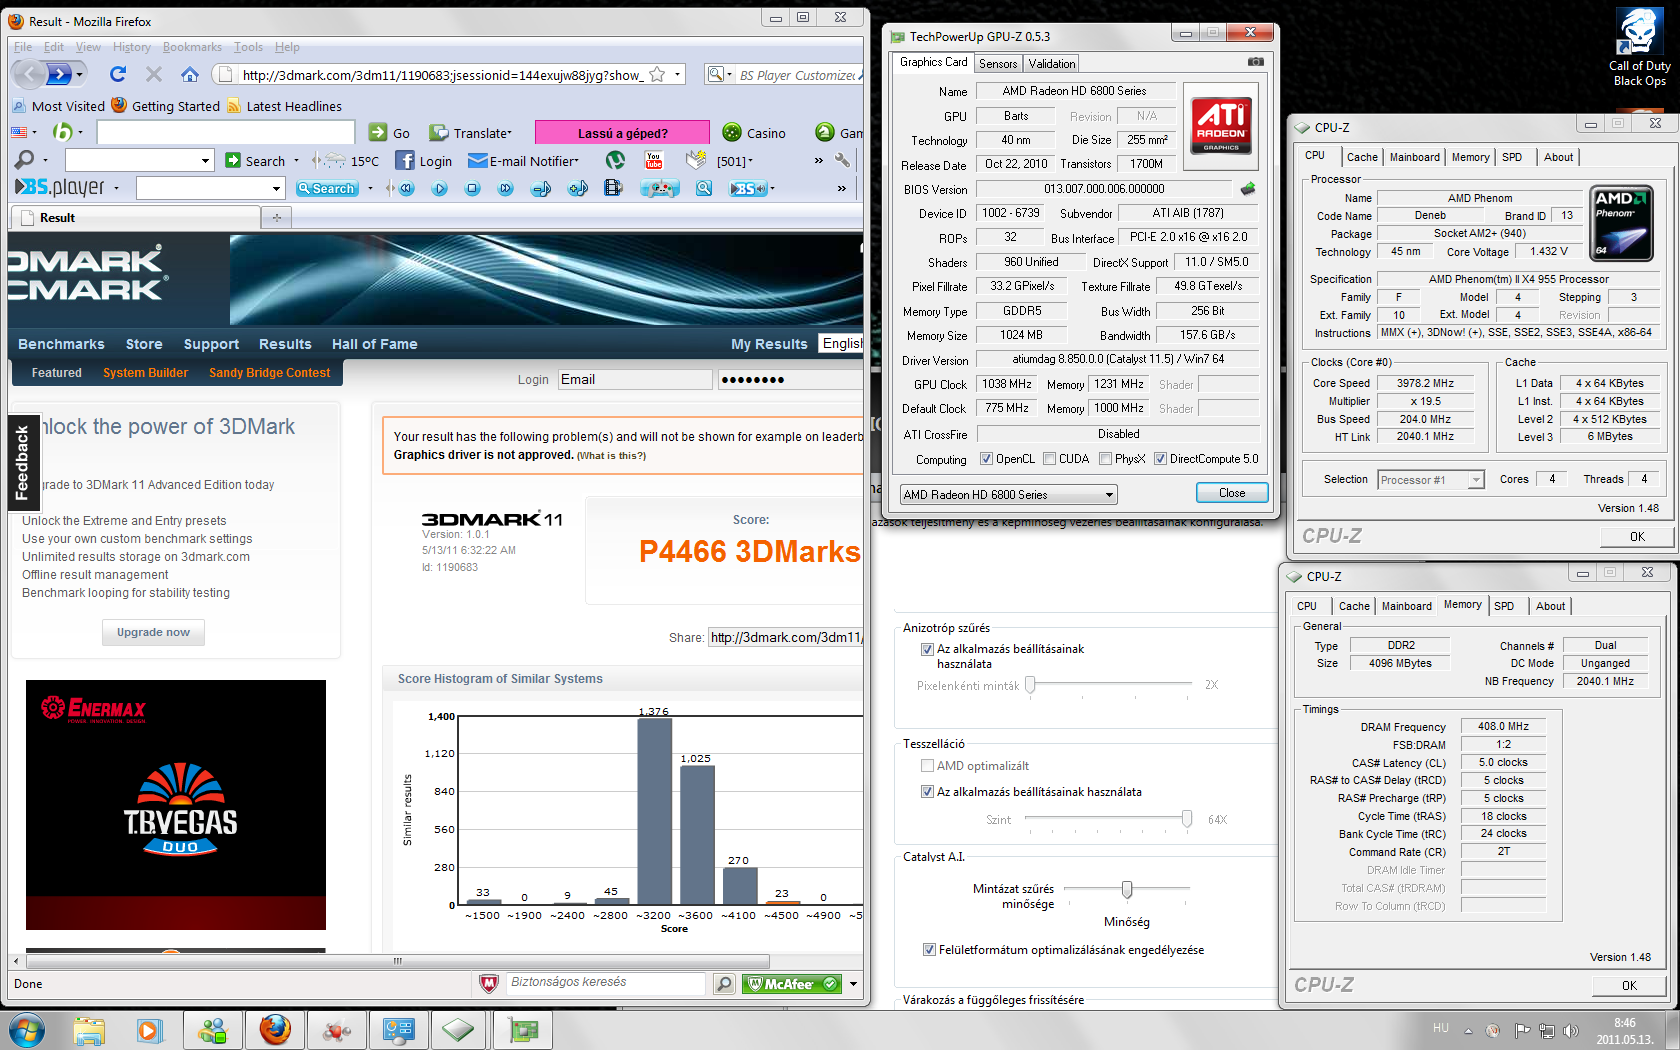
Task: Toggle tessellation 'Az alkalmazás beállításainak használata' checkbox
Action: pos(928,792)
